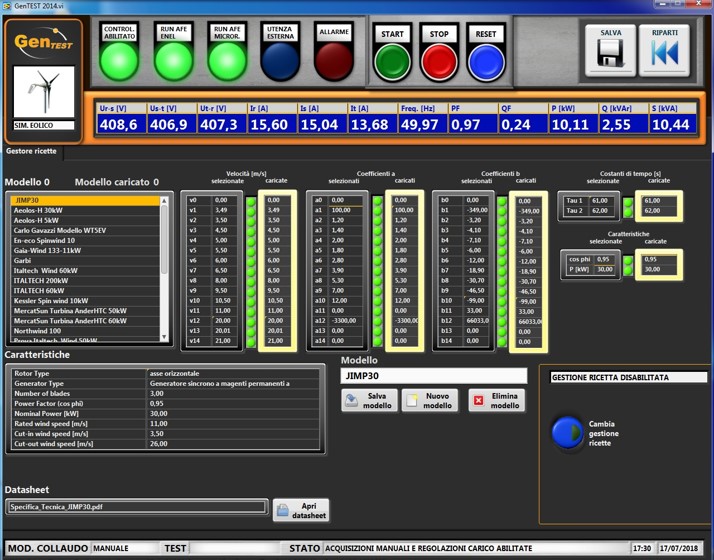
Task: Click the wind turbine SIM. EOLICO image
Action: pyautogui.click(x=44, y=93)
